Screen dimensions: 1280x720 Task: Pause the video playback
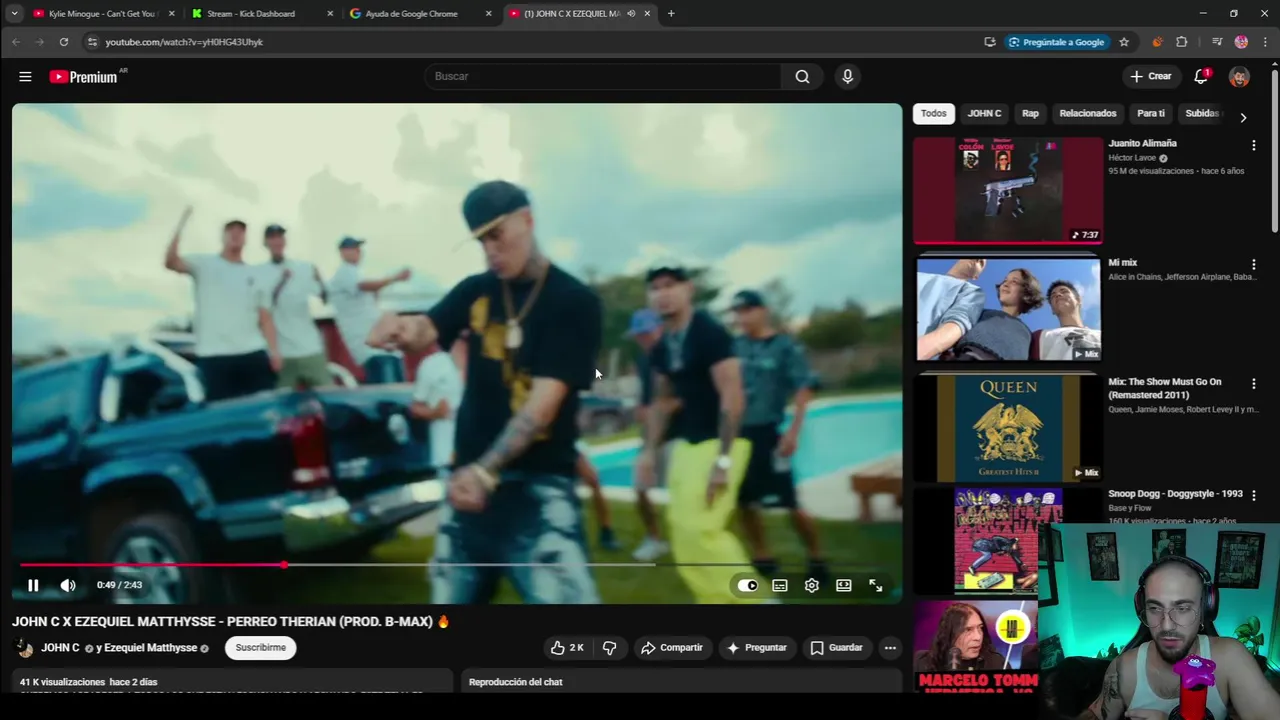pyautogui.click(x=33, y=585)
